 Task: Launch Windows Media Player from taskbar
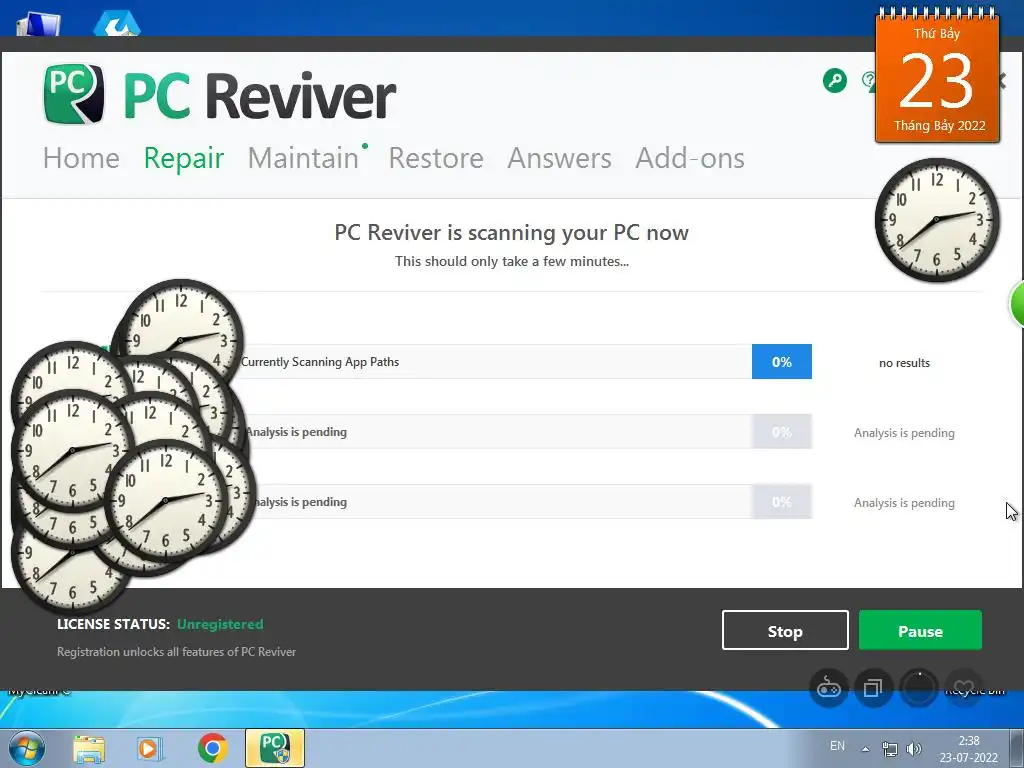click(x=150, y=748)
